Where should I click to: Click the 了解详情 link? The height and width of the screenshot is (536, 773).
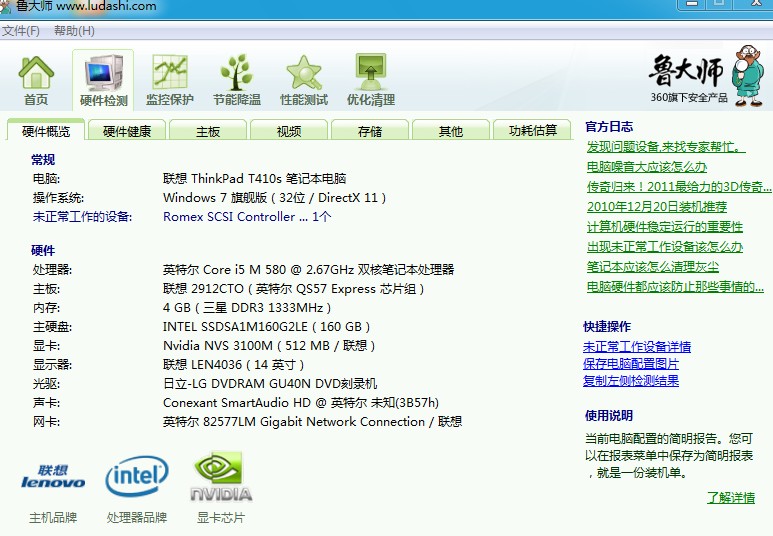pos(731,498)
